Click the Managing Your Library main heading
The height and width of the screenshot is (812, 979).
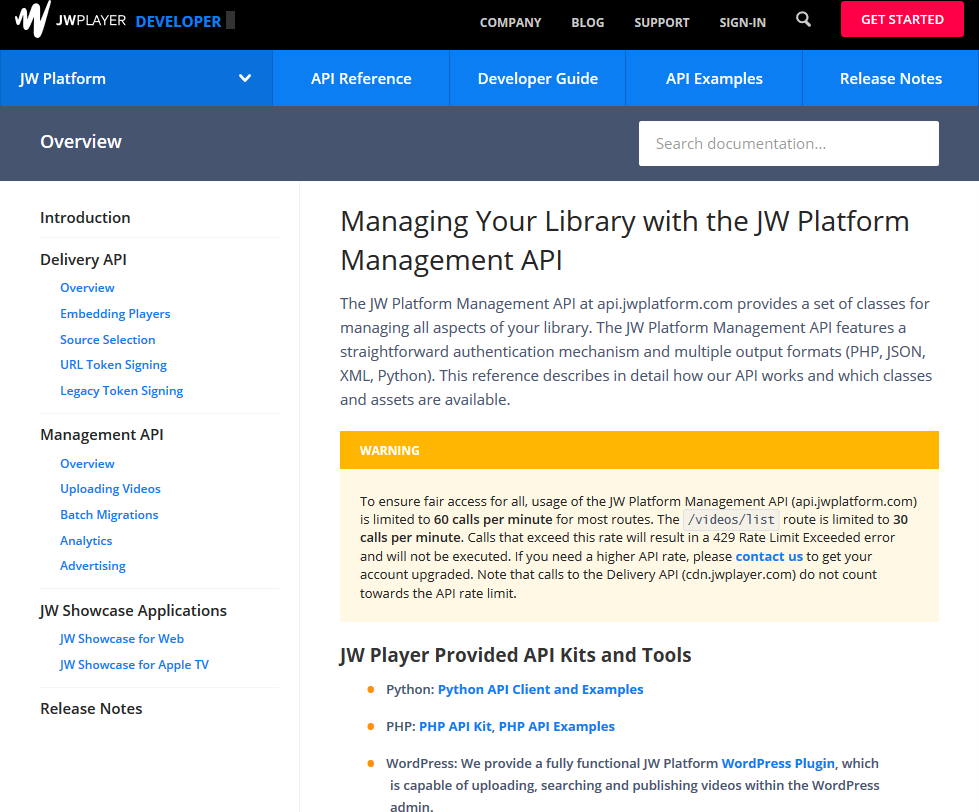pos(624,240)
